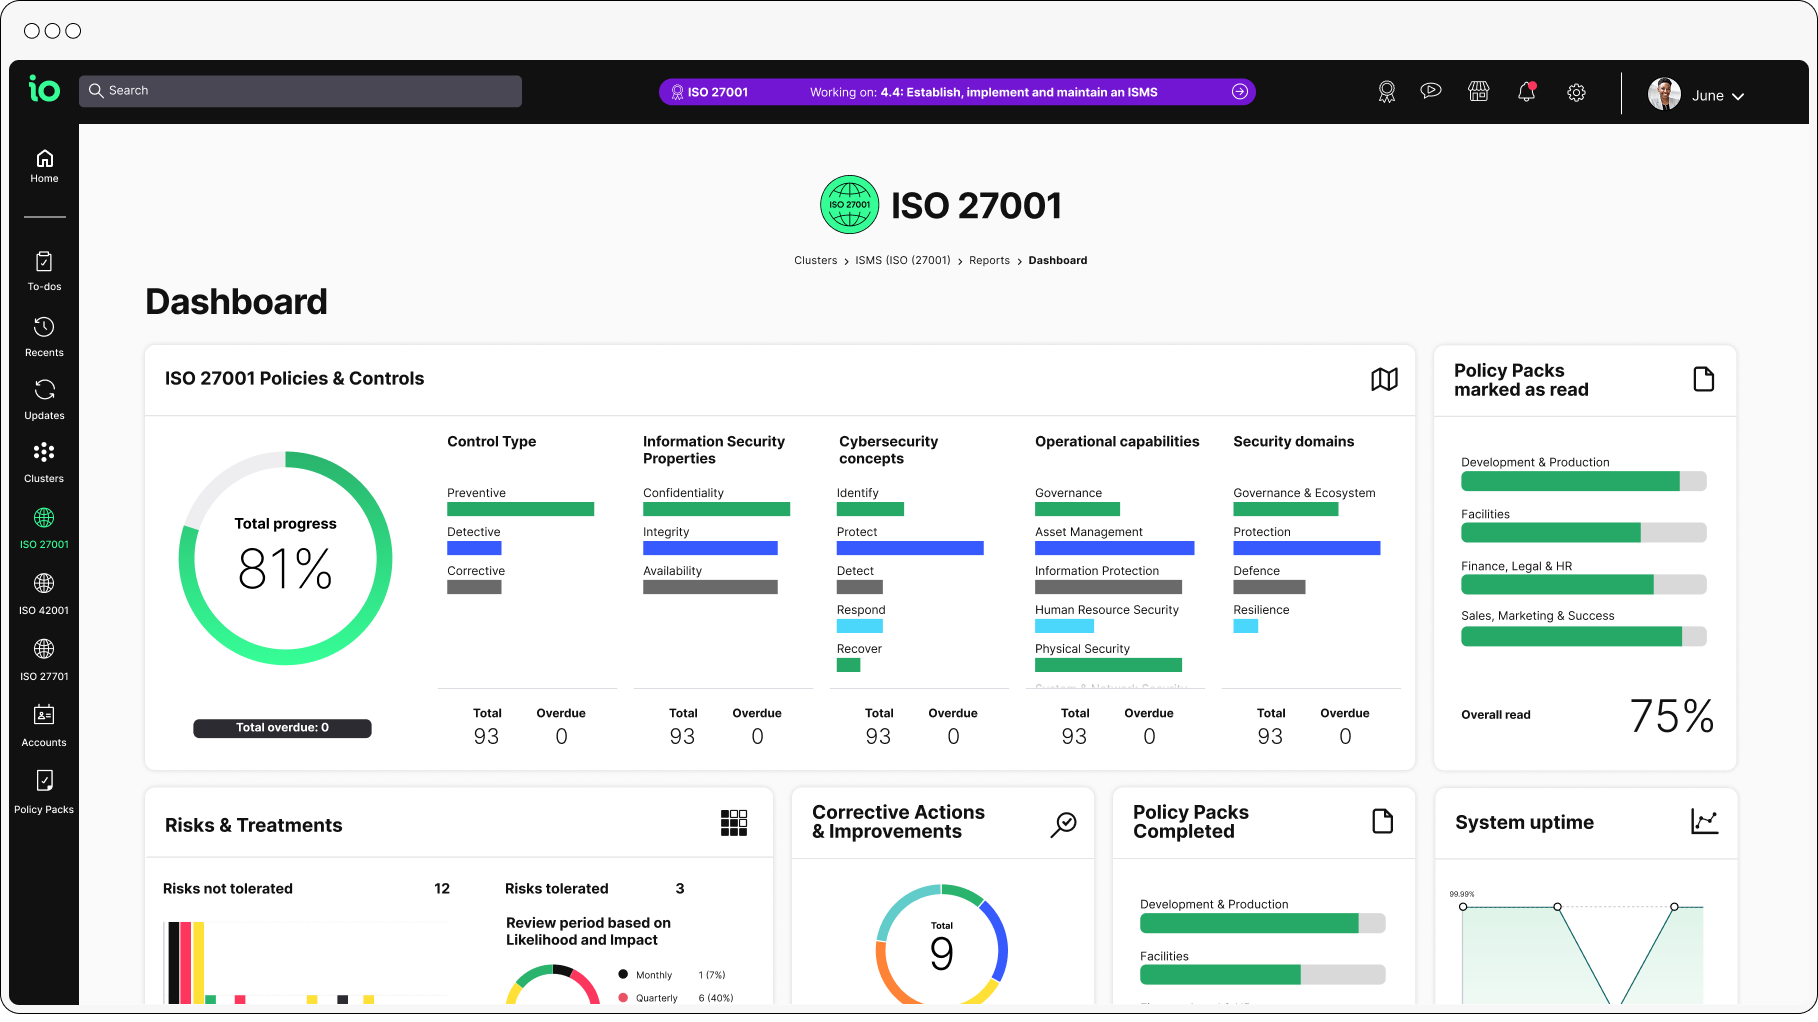Open the To-dos panel in the sidebar
Viewport: 1818px width, 1022px height.
(44, 268)
